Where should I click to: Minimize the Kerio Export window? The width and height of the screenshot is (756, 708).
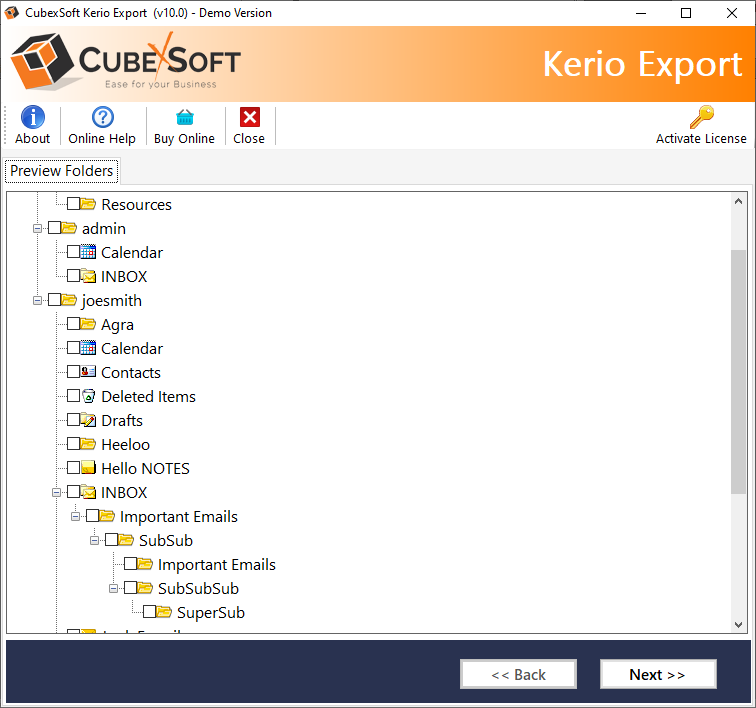pyautogui.click(x=641, y=13)
